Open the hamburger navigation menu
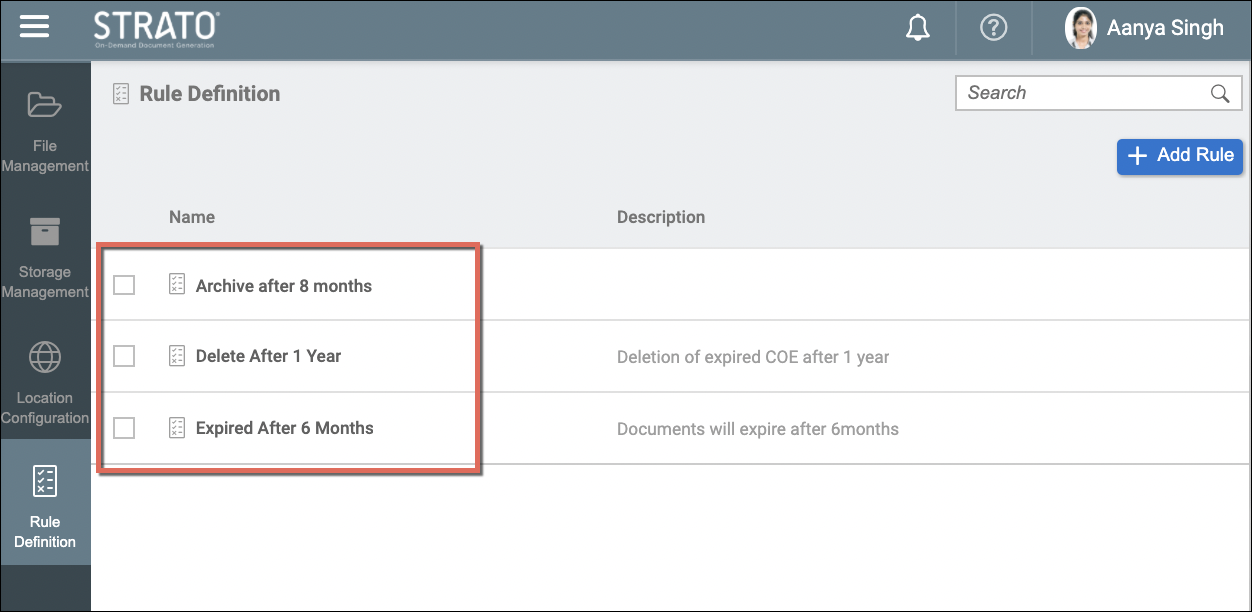The width and height of the screenshot is (1252, 612). coord(34,27)
